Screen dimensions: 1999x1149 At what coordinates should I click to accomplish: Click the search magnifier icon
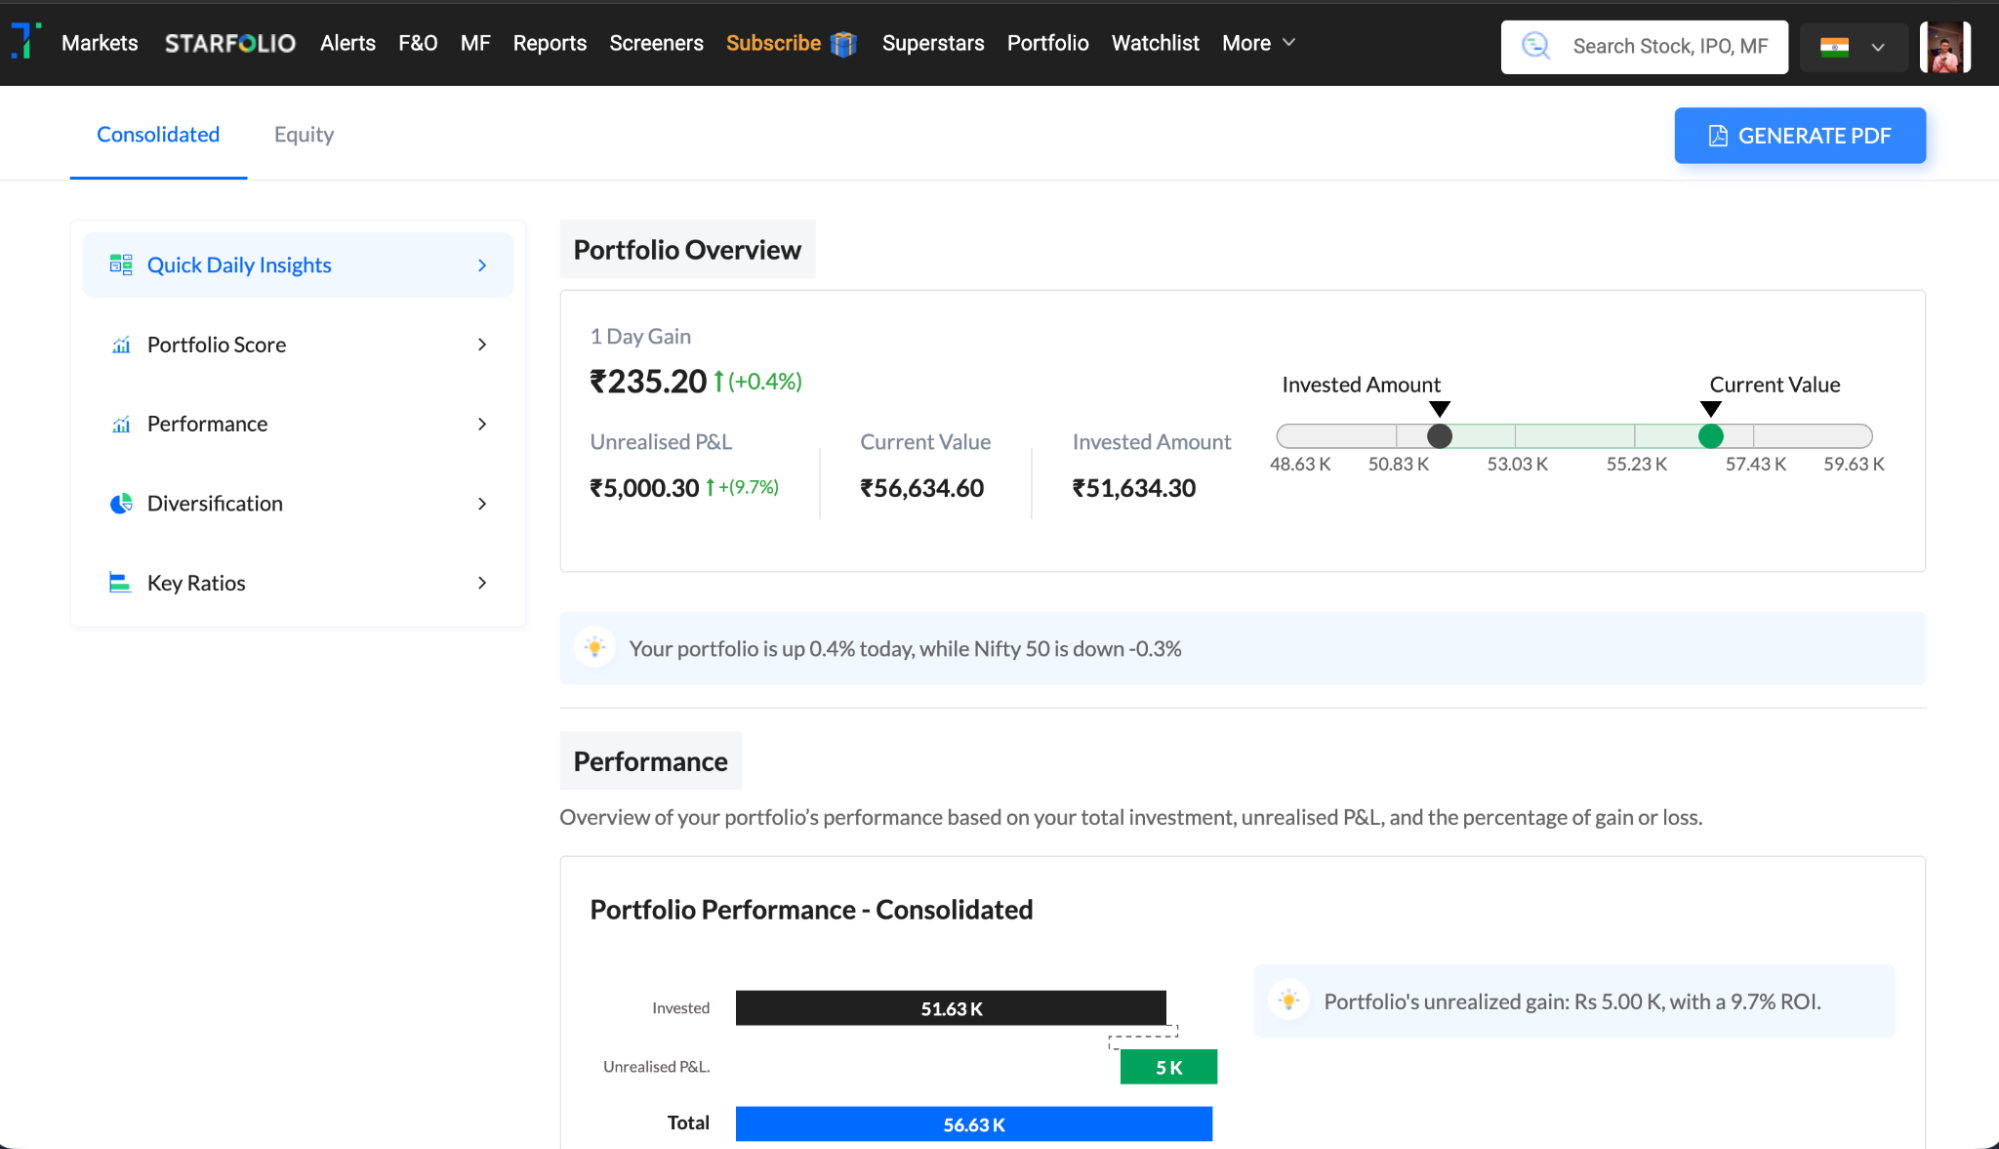point(1535,46)
